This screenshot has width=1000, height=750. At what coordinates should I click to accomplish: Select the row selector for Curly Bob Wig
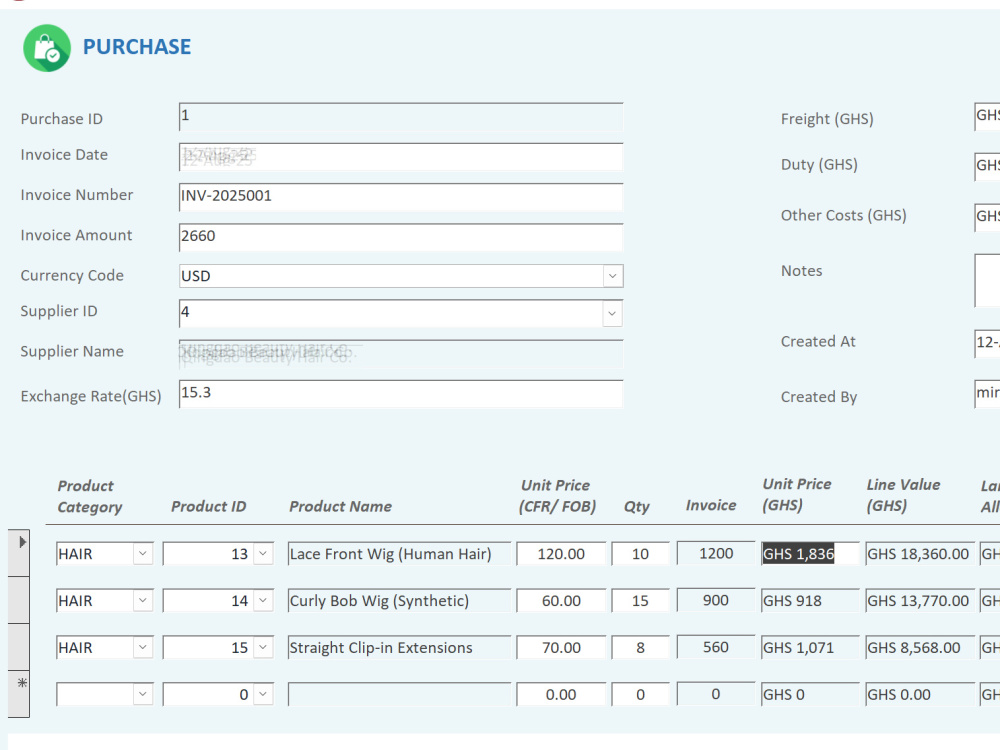19,600
